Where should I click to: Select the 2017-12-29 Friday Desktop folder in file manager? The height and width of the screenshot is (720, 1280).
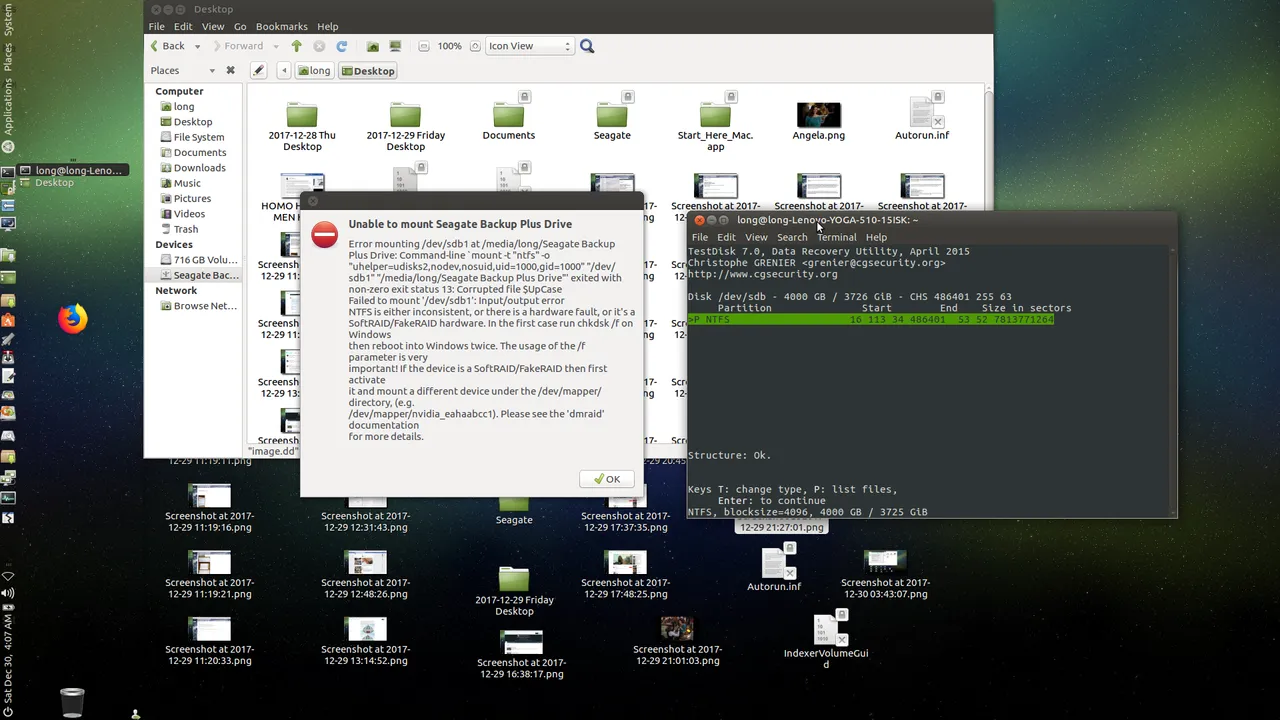[405, 114]
